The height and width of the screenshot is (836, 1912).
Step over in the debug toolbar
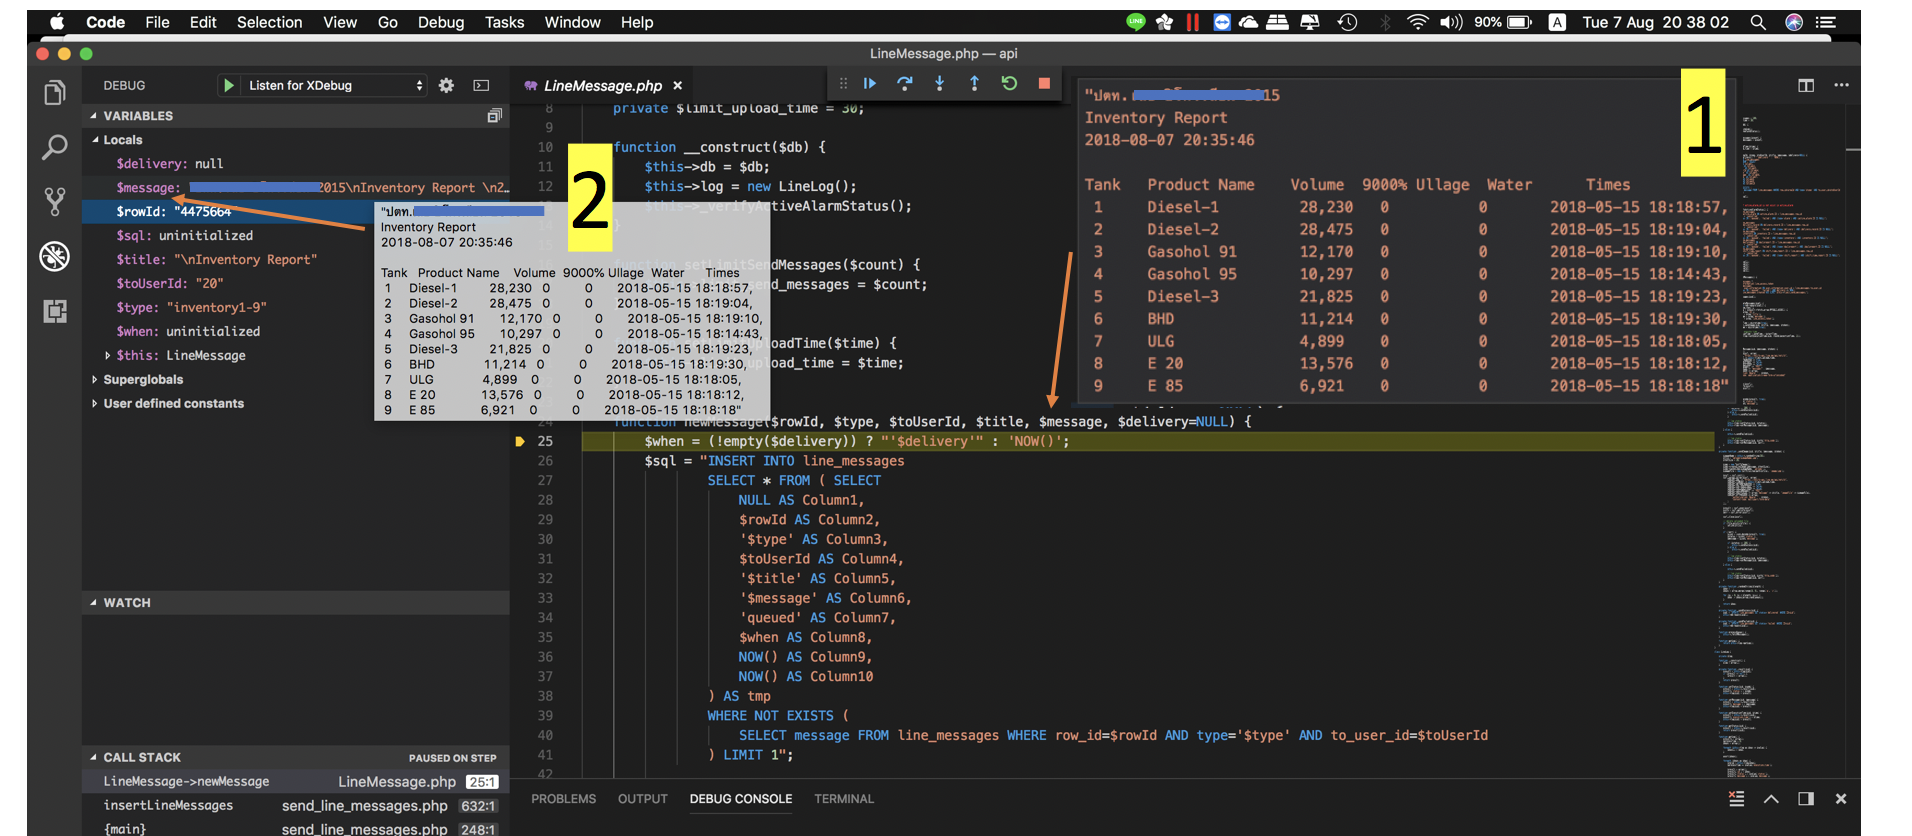pyautogui.click(x=905, y=84)
